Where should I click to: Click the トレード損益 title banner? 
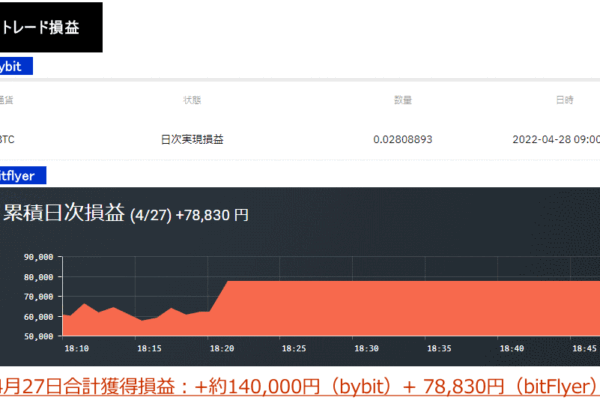pyautogui.click(x=50, y=27)
